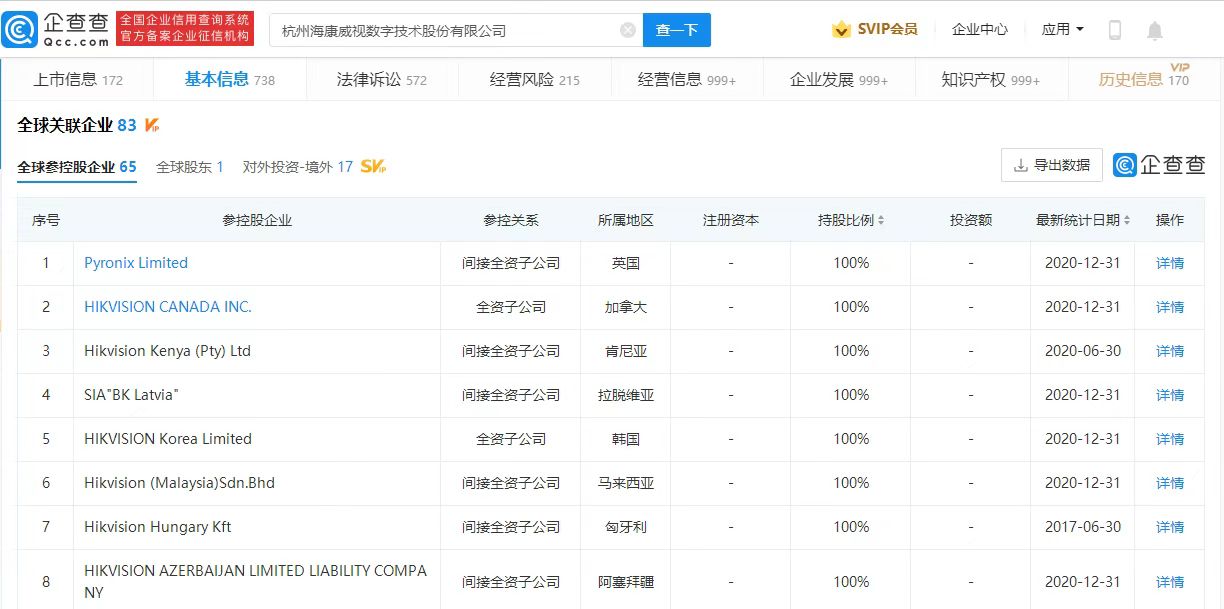Click the 参控关系 column header
The image size is (1224, 609).
(x=511, y=220)
